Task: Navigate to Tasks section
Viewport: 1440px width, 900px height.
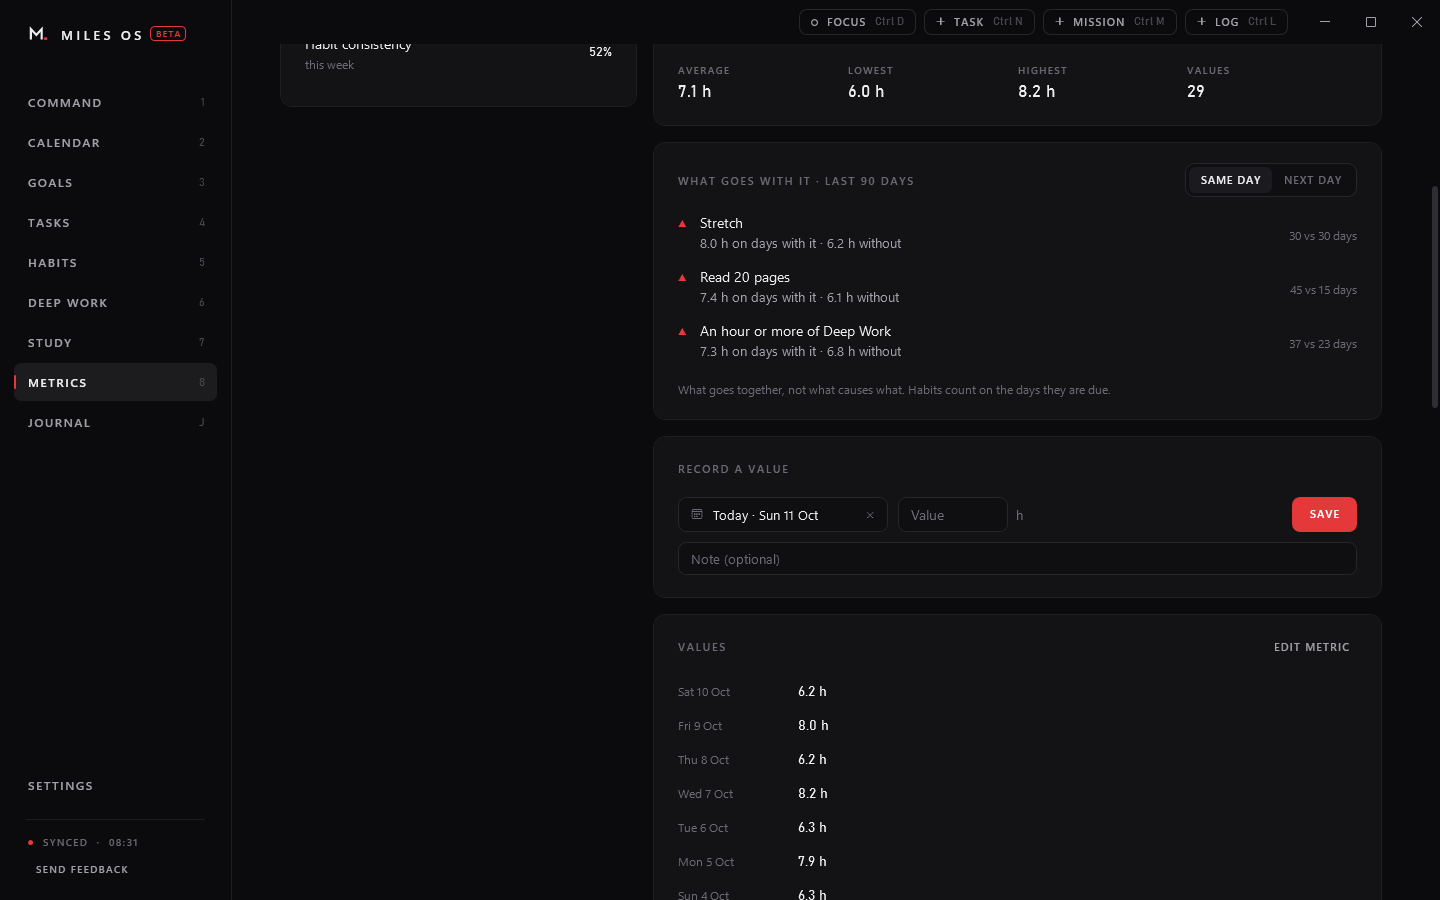Action: (115, 223)
